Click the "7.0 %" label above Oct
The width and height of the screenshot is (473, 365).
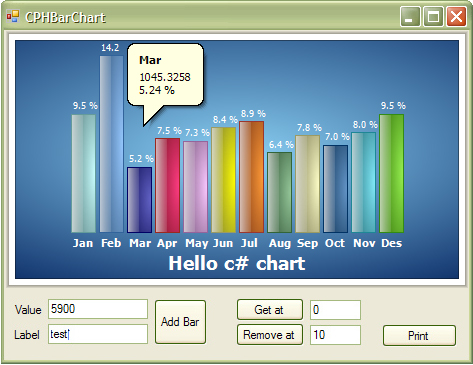tap(337, 137)
